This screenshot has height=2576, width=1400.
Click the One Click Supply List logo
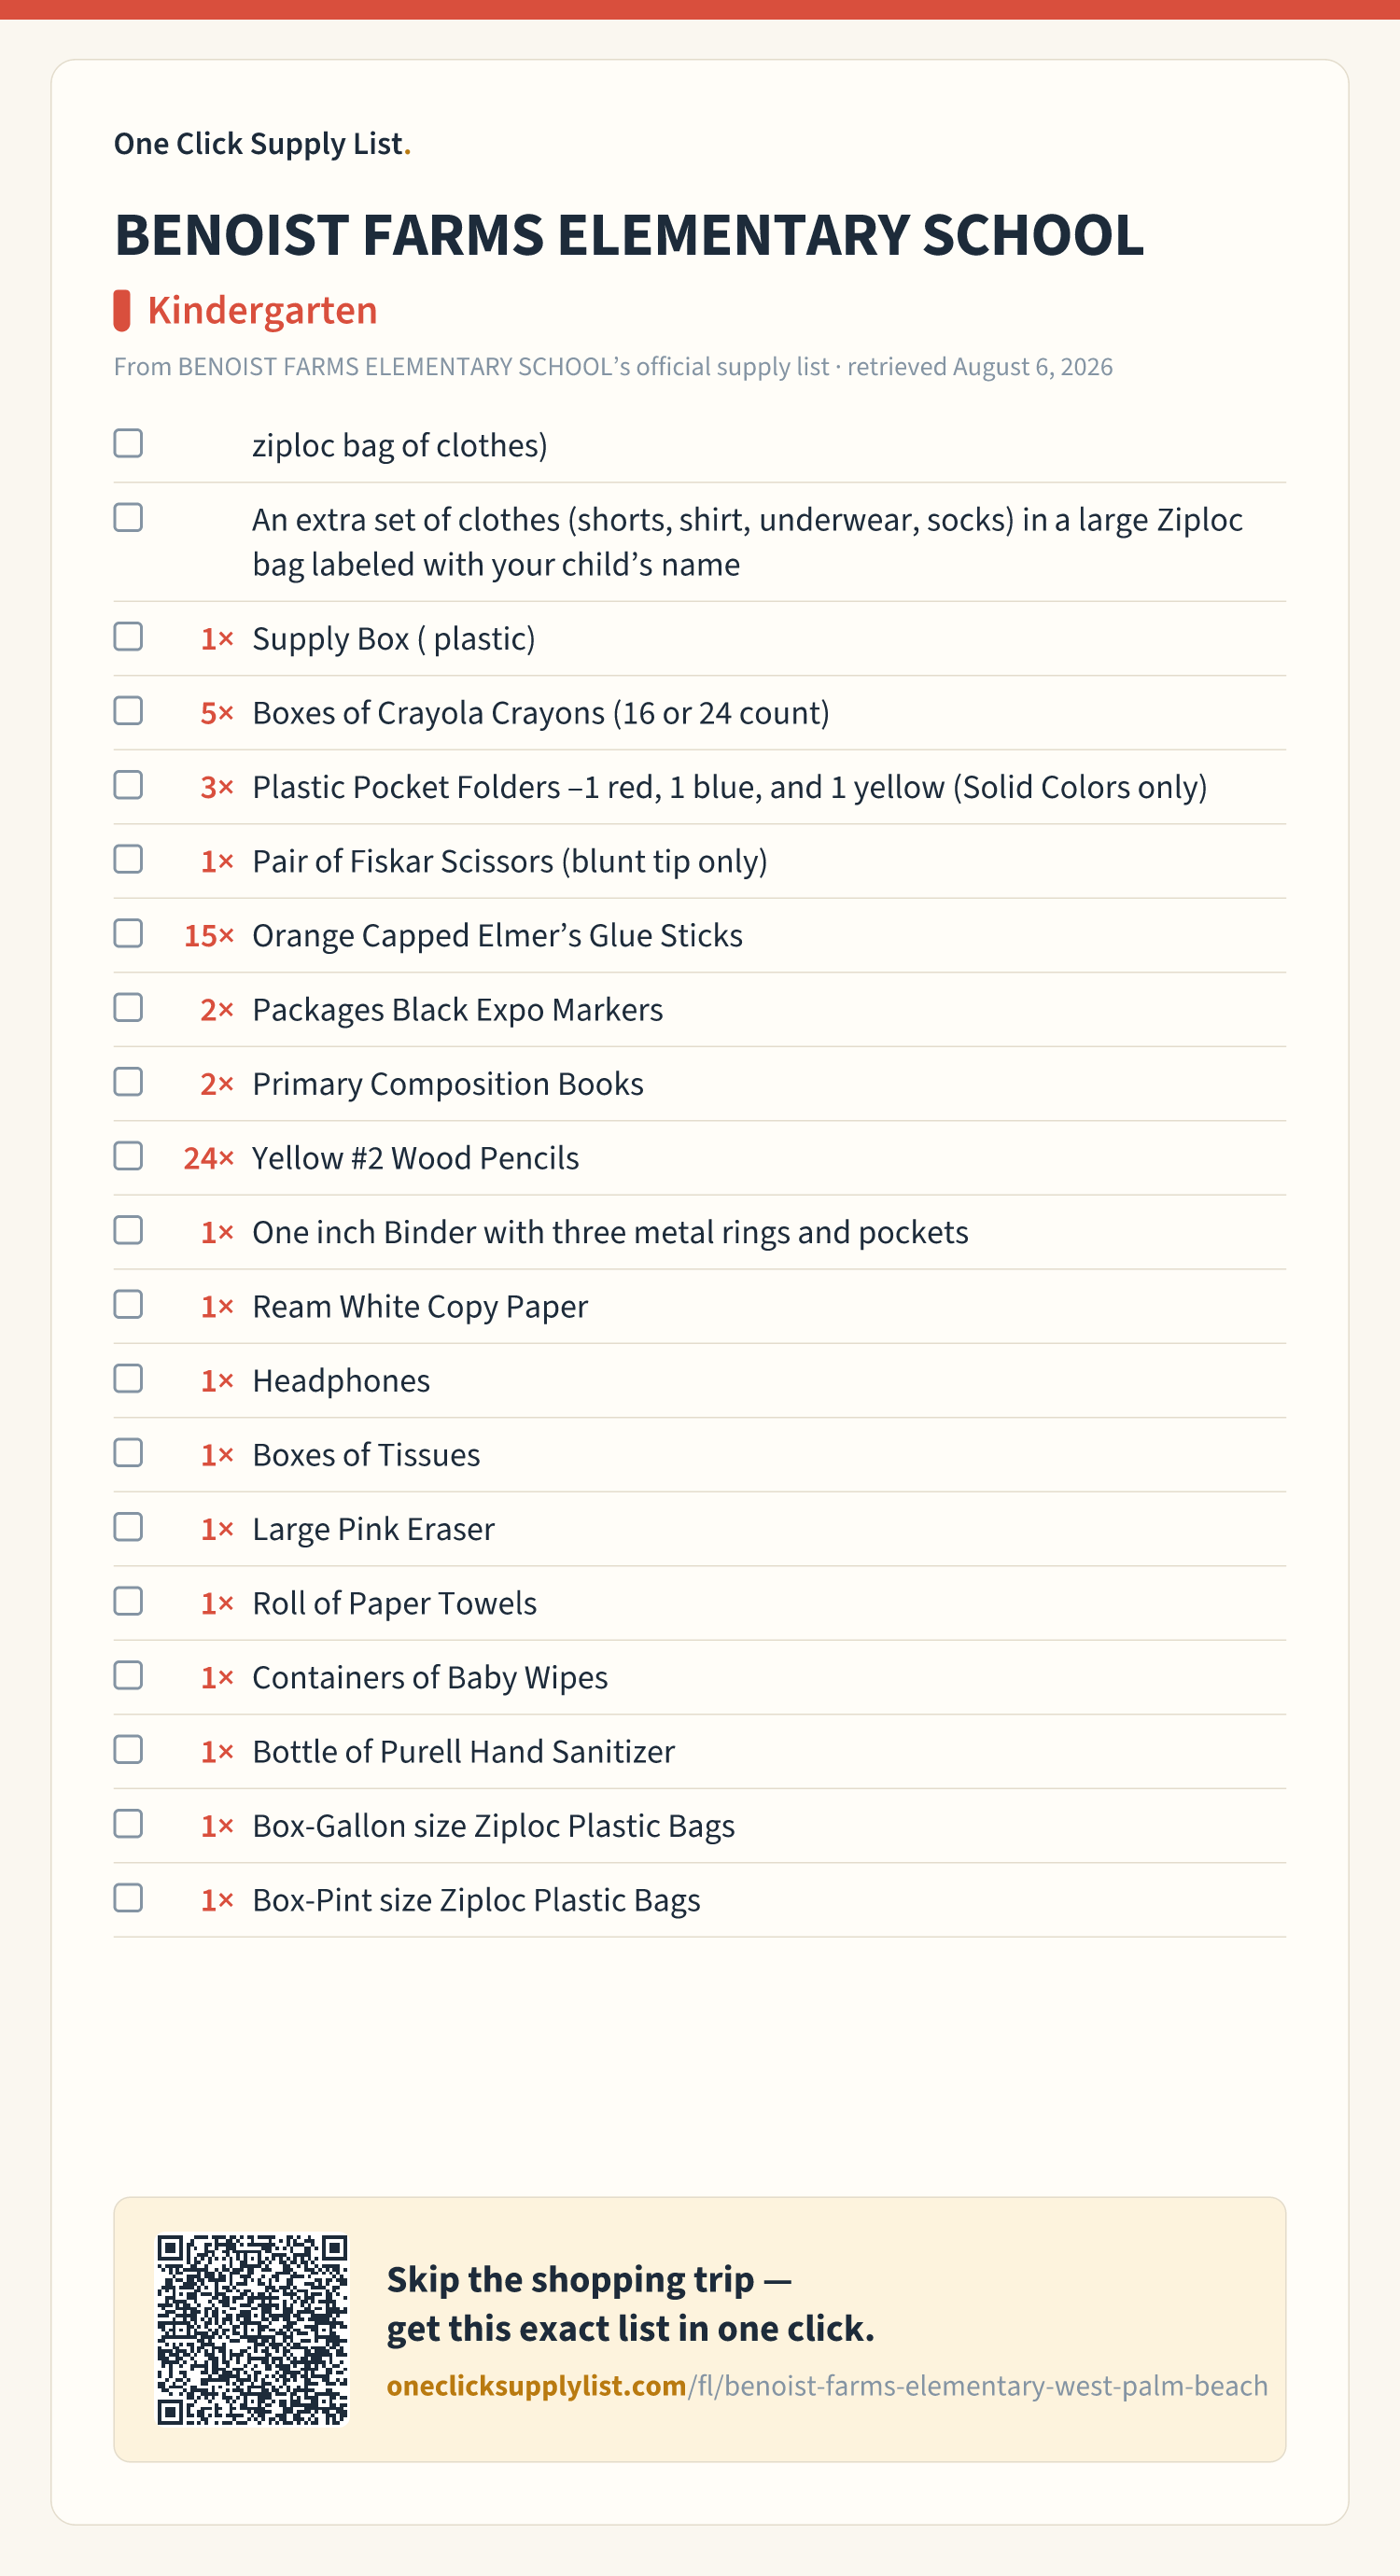coord(262,144)
